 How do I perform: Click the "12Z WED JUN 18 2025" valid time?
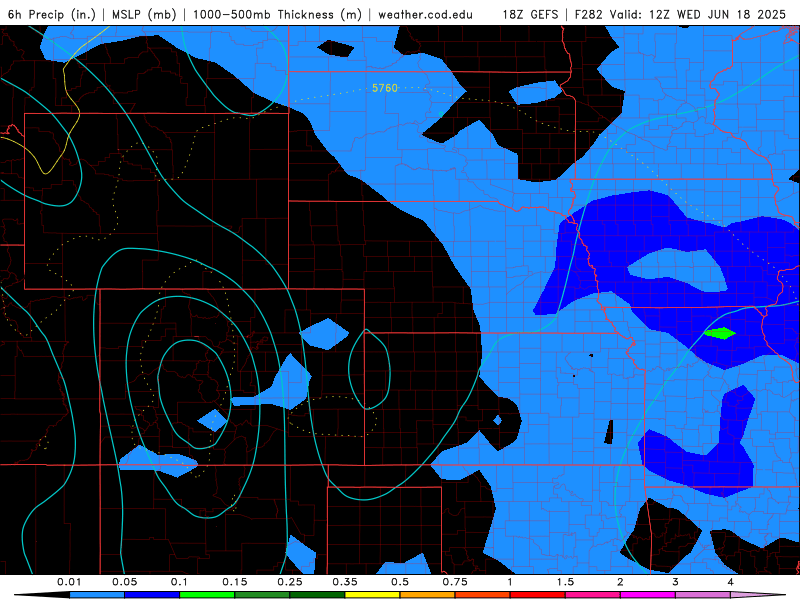click(x=718, y=14)
